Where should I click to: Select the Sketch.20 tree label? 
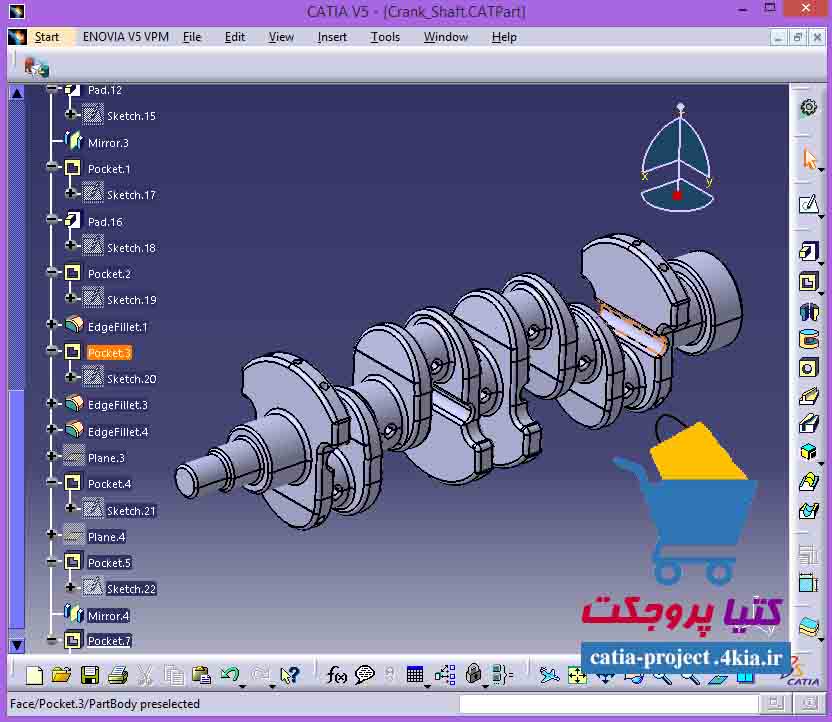click(132, 379)
